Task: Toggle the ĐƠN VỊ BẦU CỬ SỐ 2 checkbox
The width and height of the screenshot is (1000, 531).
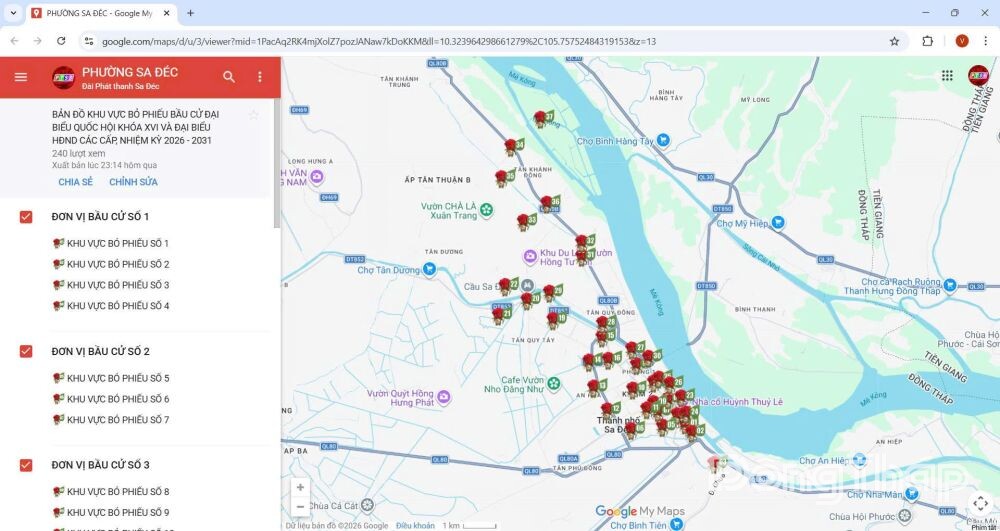Action: point(26,351)
